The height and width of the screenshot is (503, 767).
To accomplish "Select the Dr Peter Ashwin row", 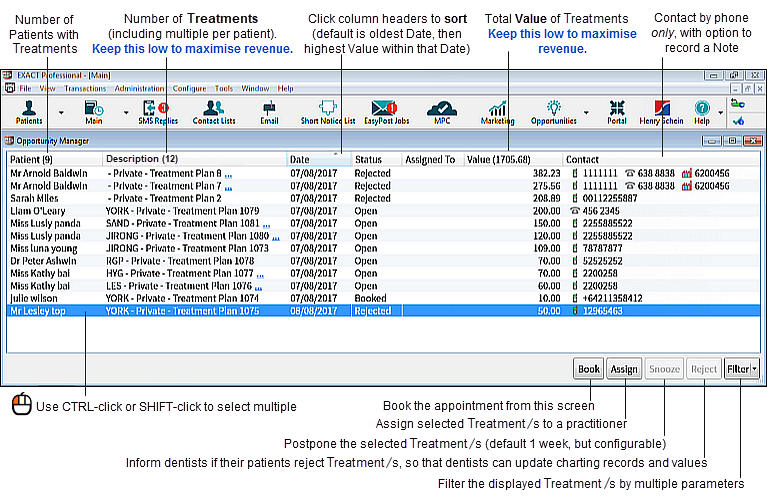I will click(384, 261).
